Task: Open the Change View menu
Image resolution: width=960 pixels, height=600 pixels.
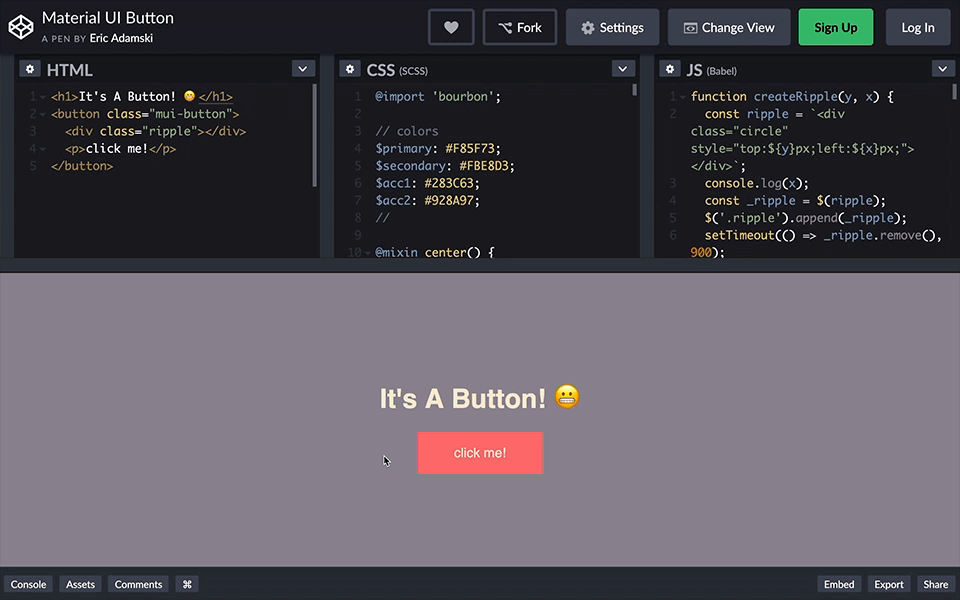Action: point(729,27)
